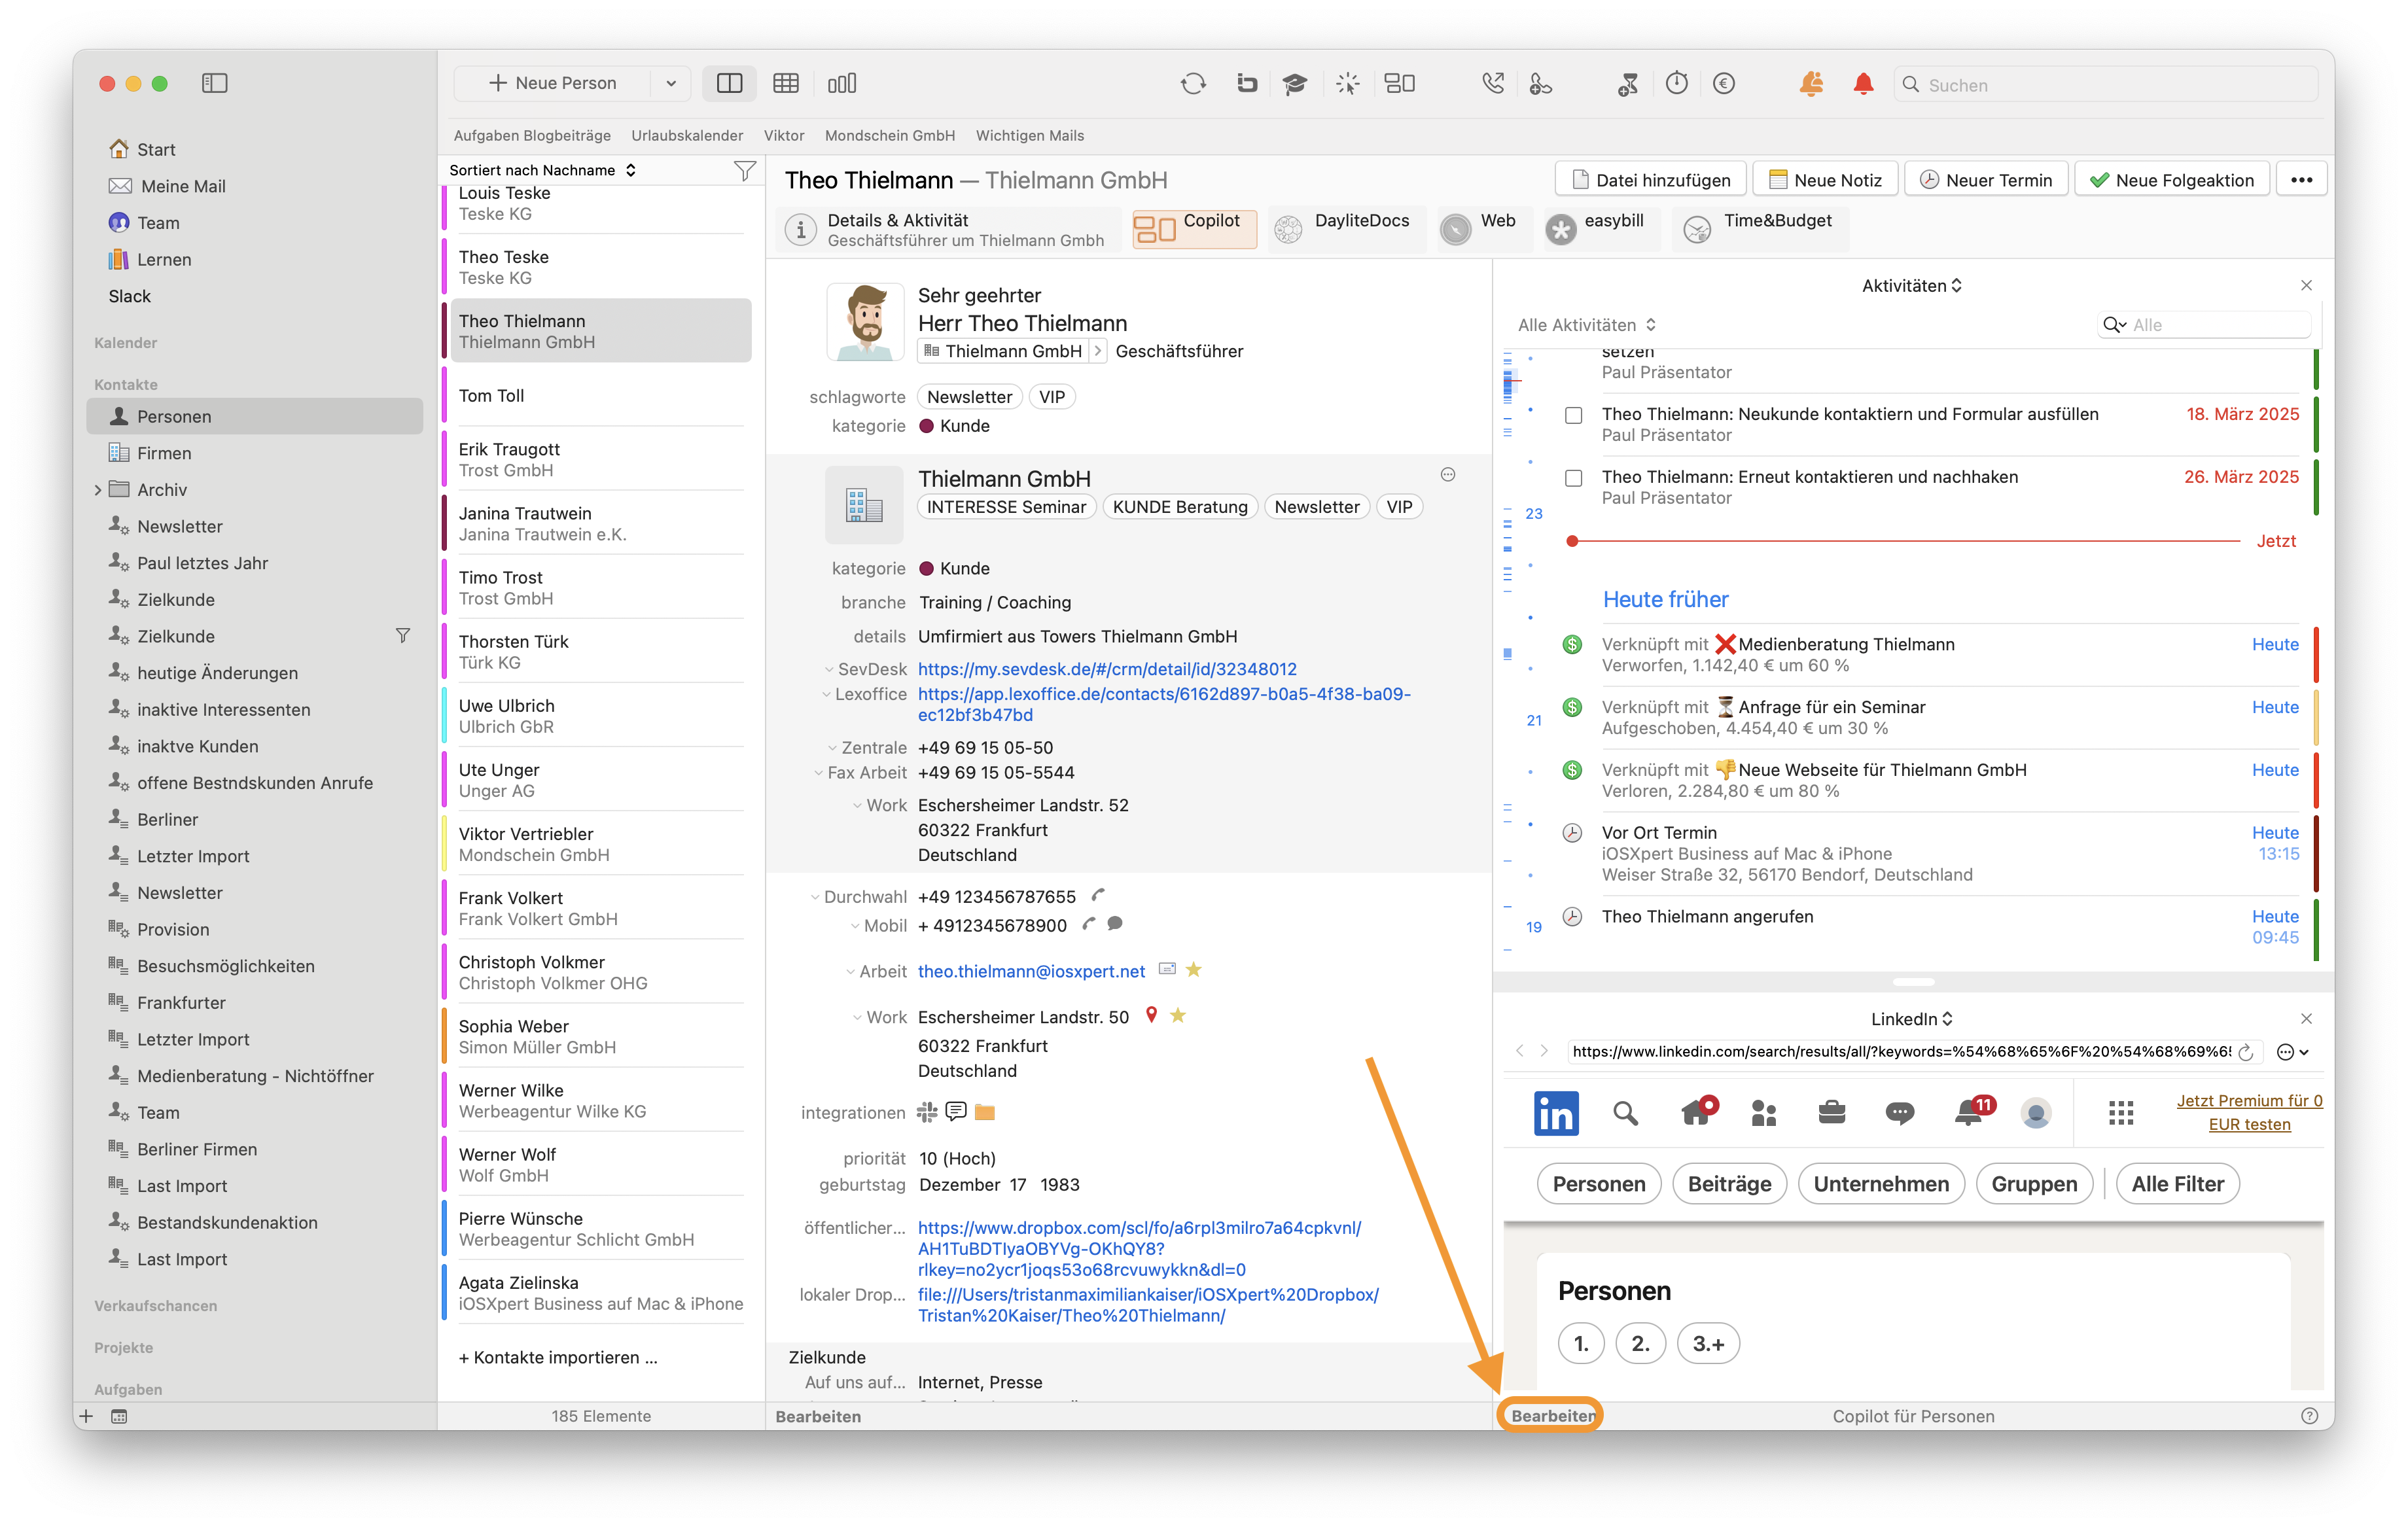Check the 'Erneut kontaktieren und nachhaken' checkbox
The height and width of the screenshot is (1527, 2408).
(1573, 478)
